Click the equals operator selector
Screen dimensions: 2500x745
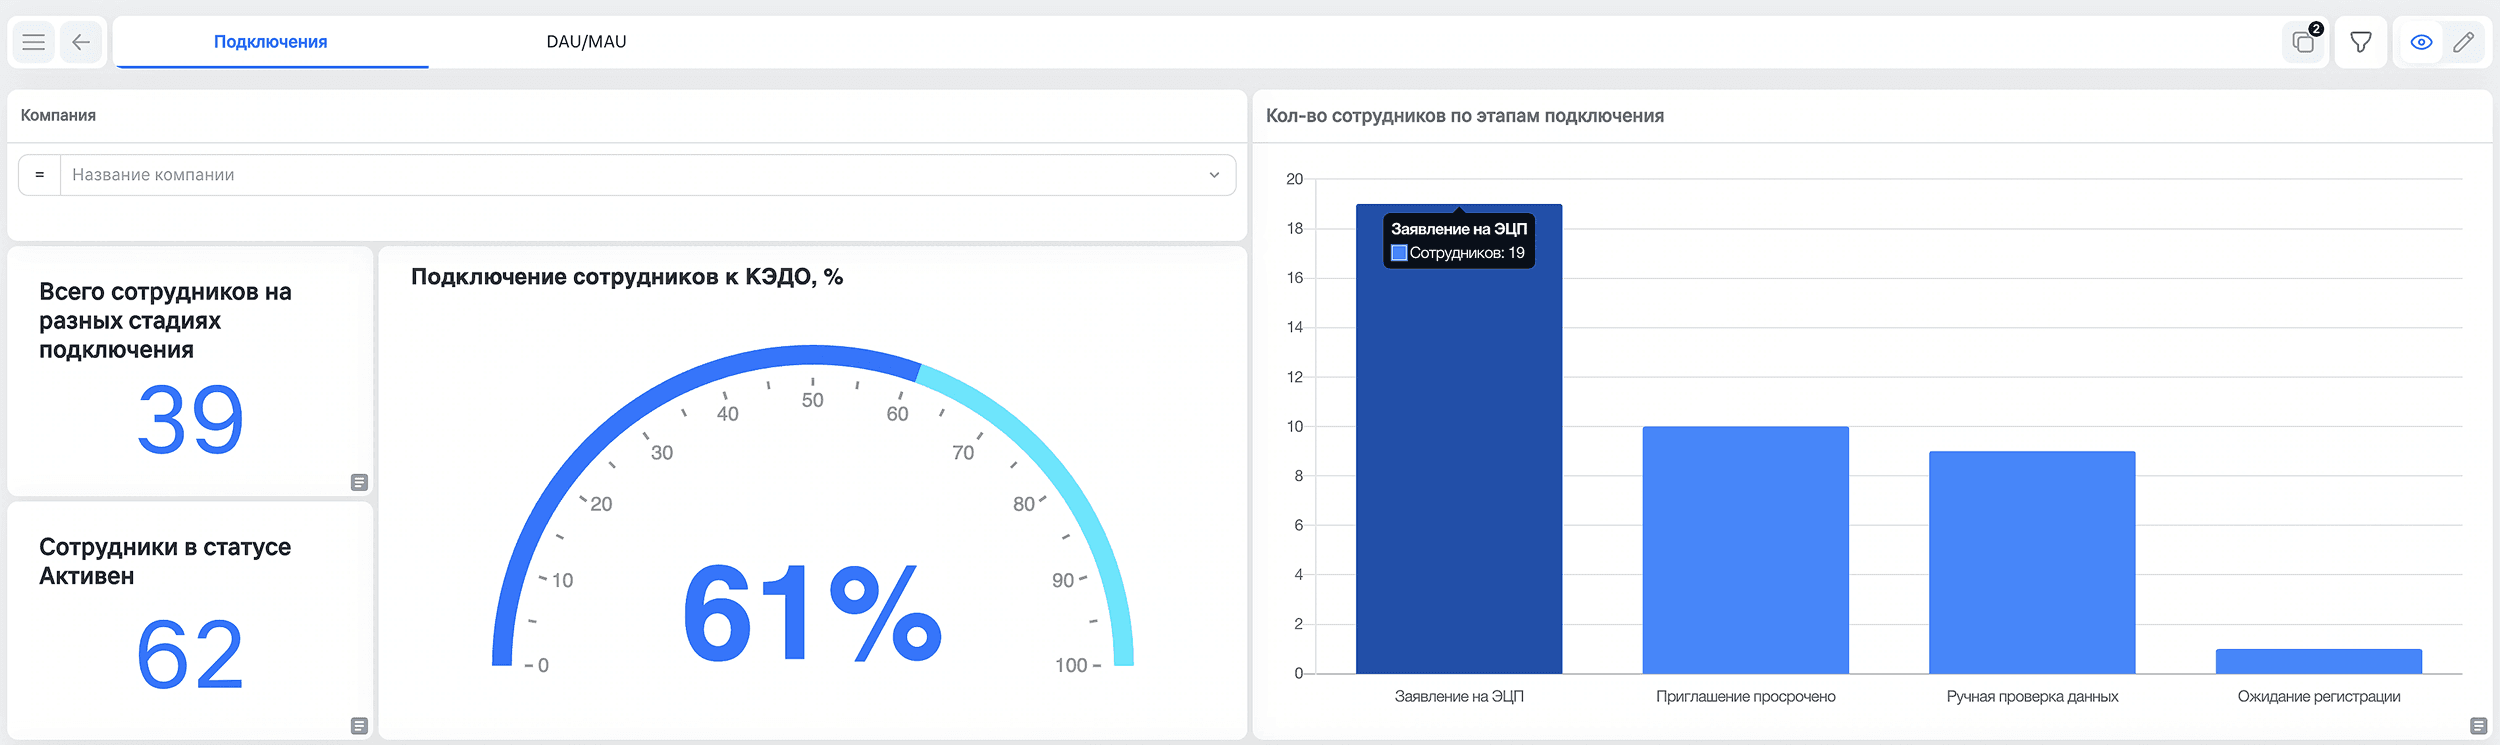pyautogui.click(x=40, y=175)
